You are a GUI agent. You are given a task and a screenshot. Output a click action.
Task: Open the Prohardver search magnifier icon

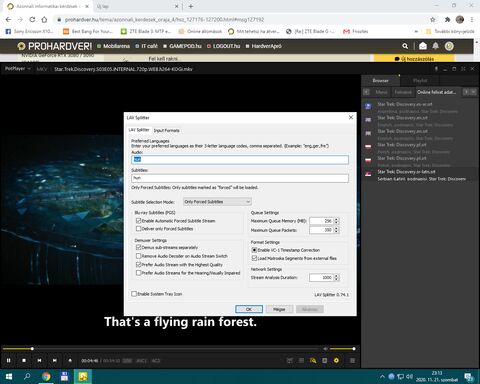pyautogui.click(x=405, y=46)
